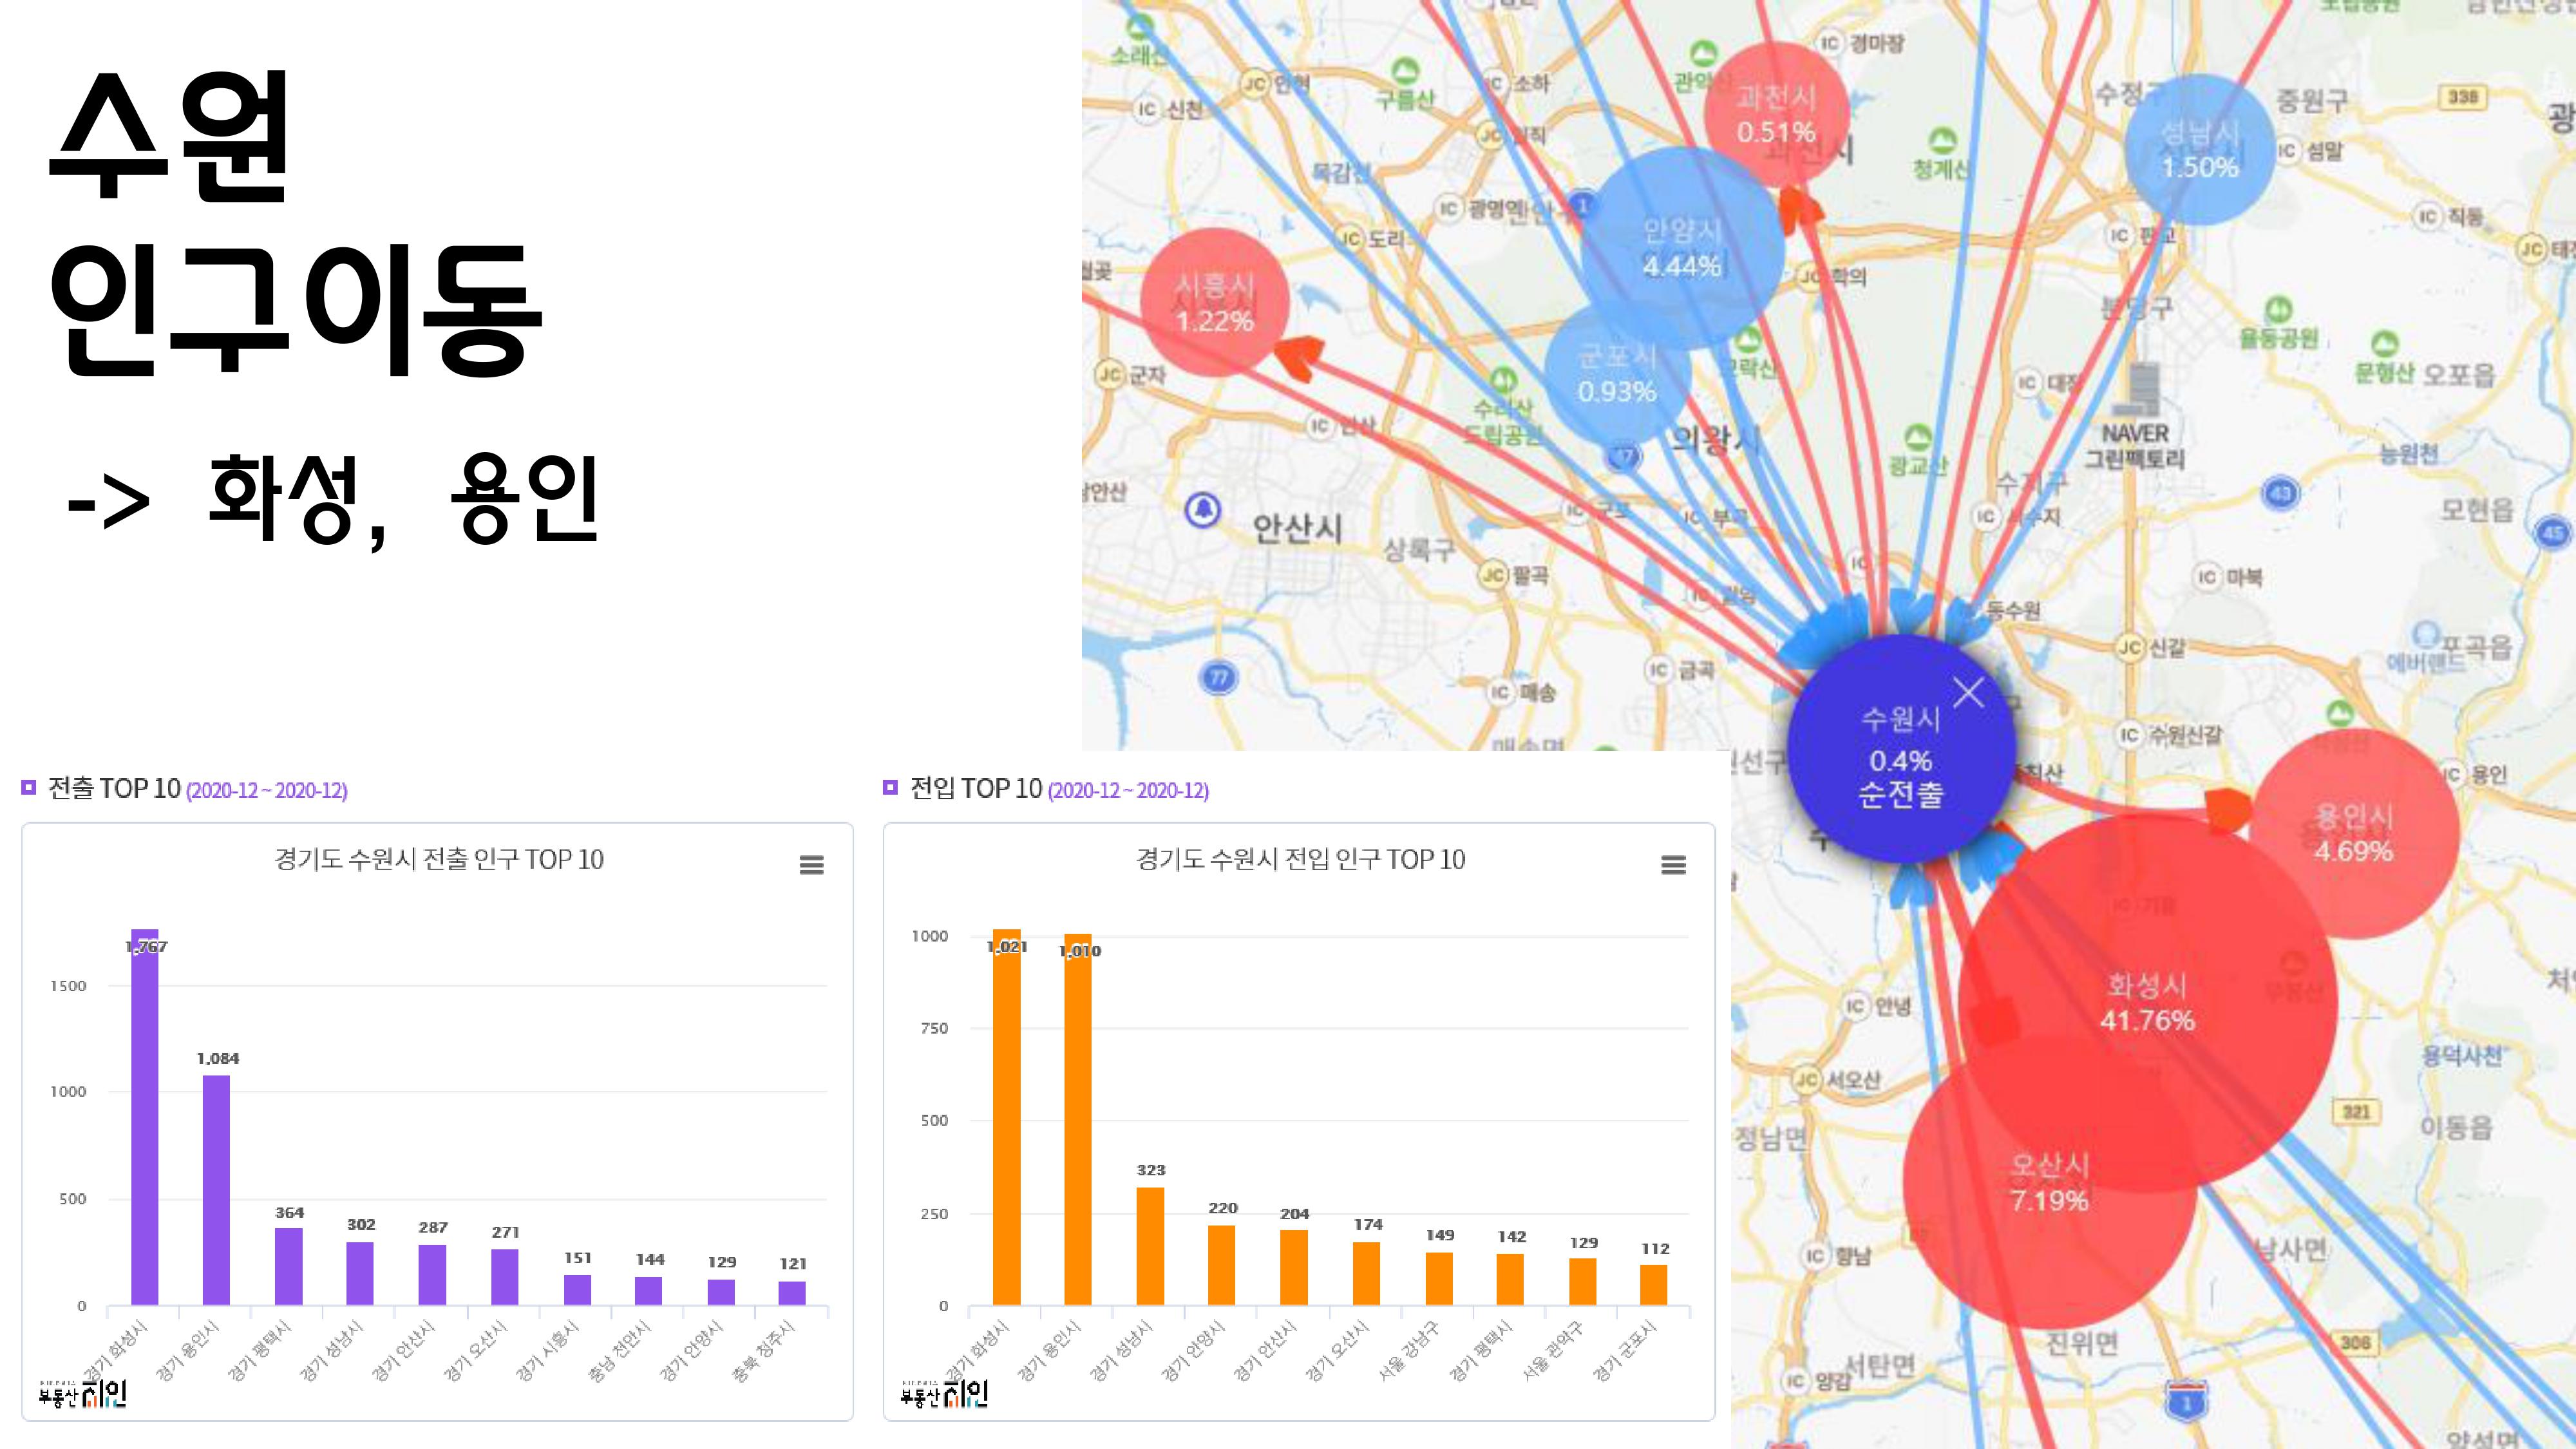Click the purple square icon beside 전입 TOP 10

click(x=890, y=788)
